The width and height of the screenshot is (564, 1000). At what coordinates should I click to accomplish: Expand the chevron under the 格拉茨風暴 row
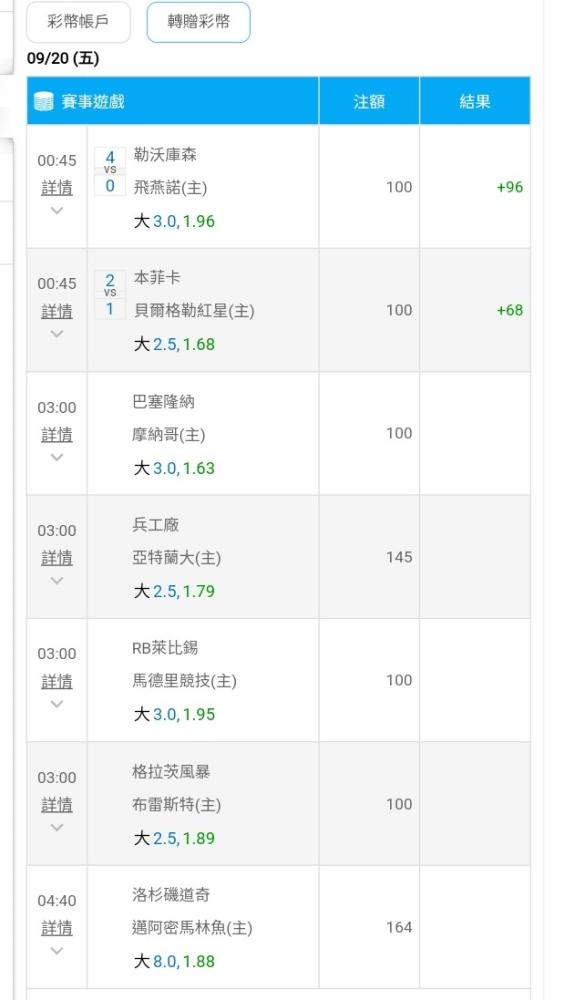(57, 827)
